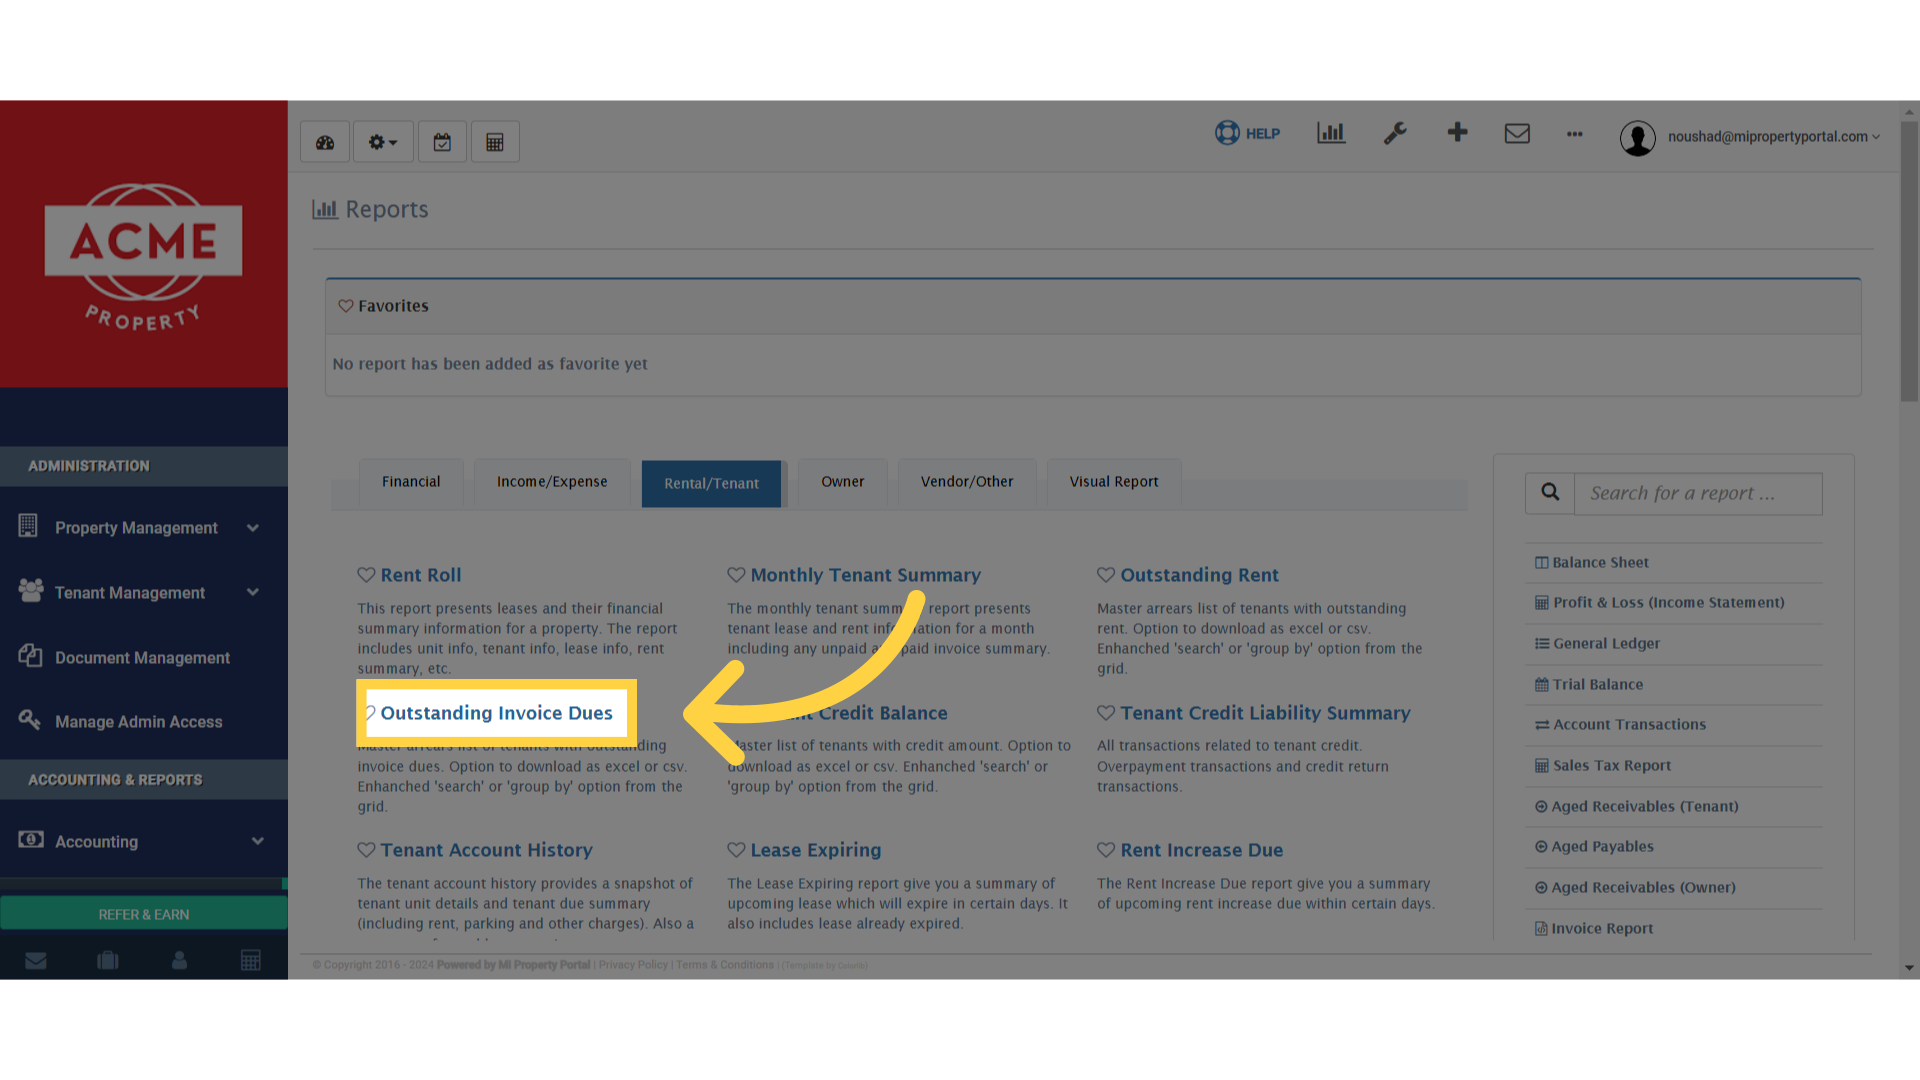
Task: Open the Rent Increase Due report
Action: 1201,850
